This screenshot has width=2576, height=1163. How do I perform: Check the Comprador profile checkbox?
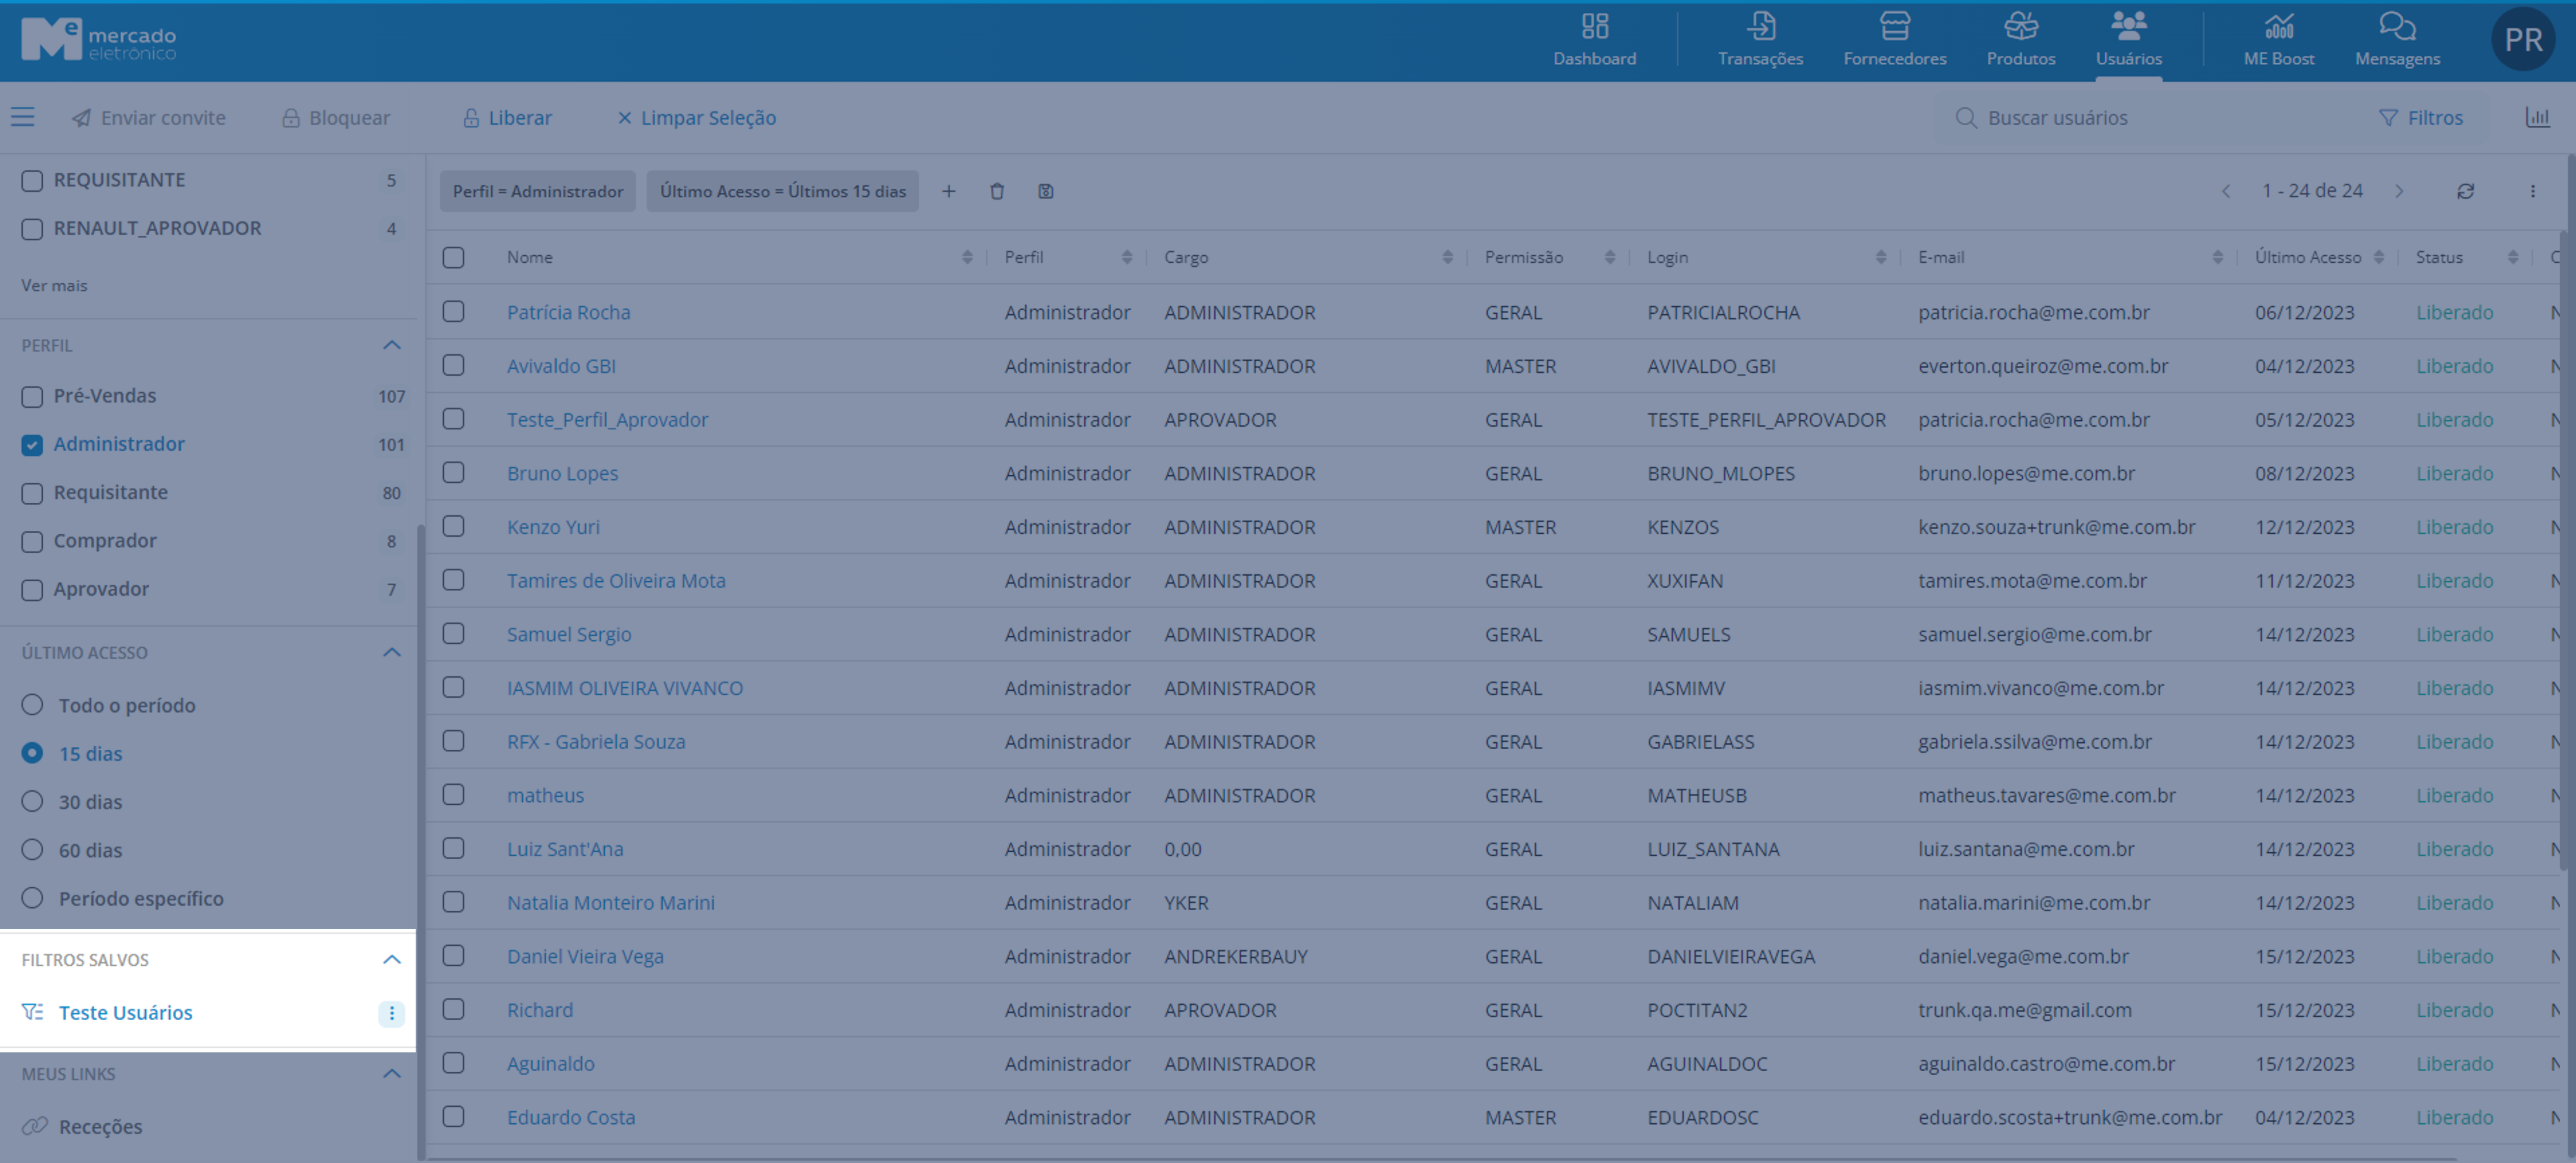(x=32, y=541)
